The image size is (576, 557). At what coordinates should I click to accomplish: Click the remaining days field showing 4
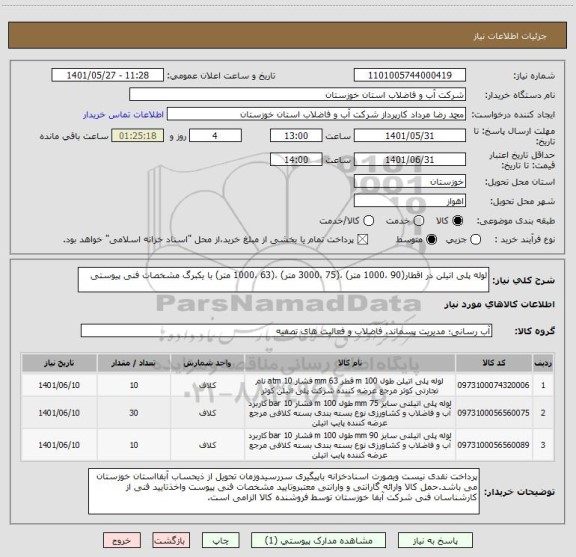pyautogui.click(x=215, y=136)
